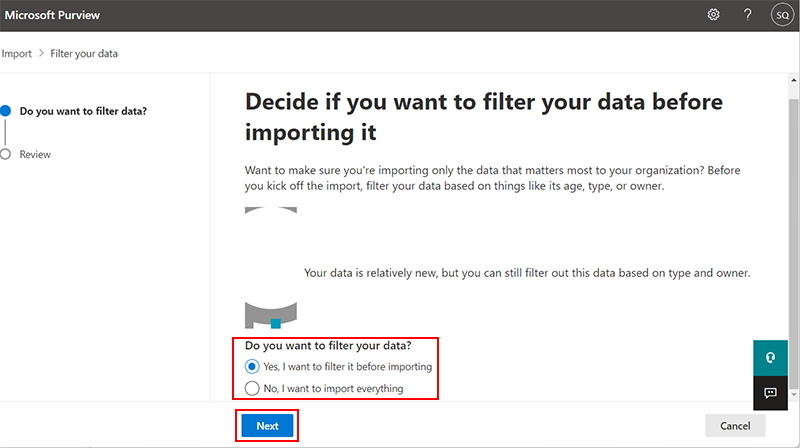Click the help question mark icon
The width and height of the screenshot is (800, 448).
coord(747,15)
